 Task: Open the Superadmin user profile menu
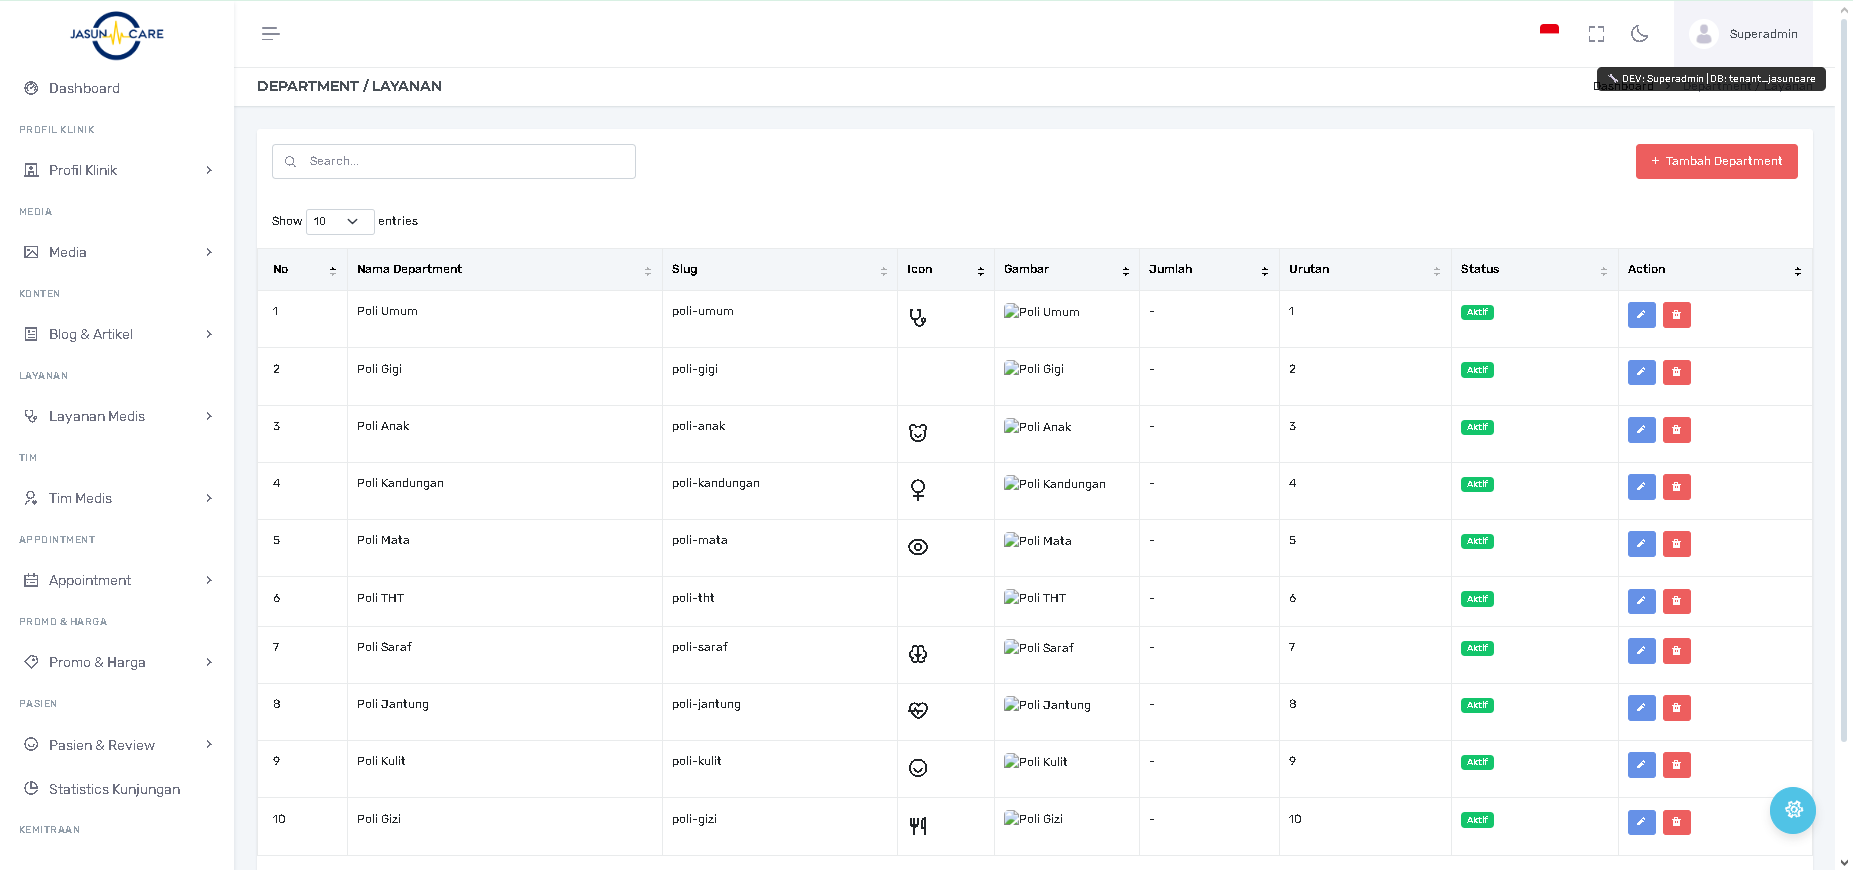click(x=1744, y=34)
